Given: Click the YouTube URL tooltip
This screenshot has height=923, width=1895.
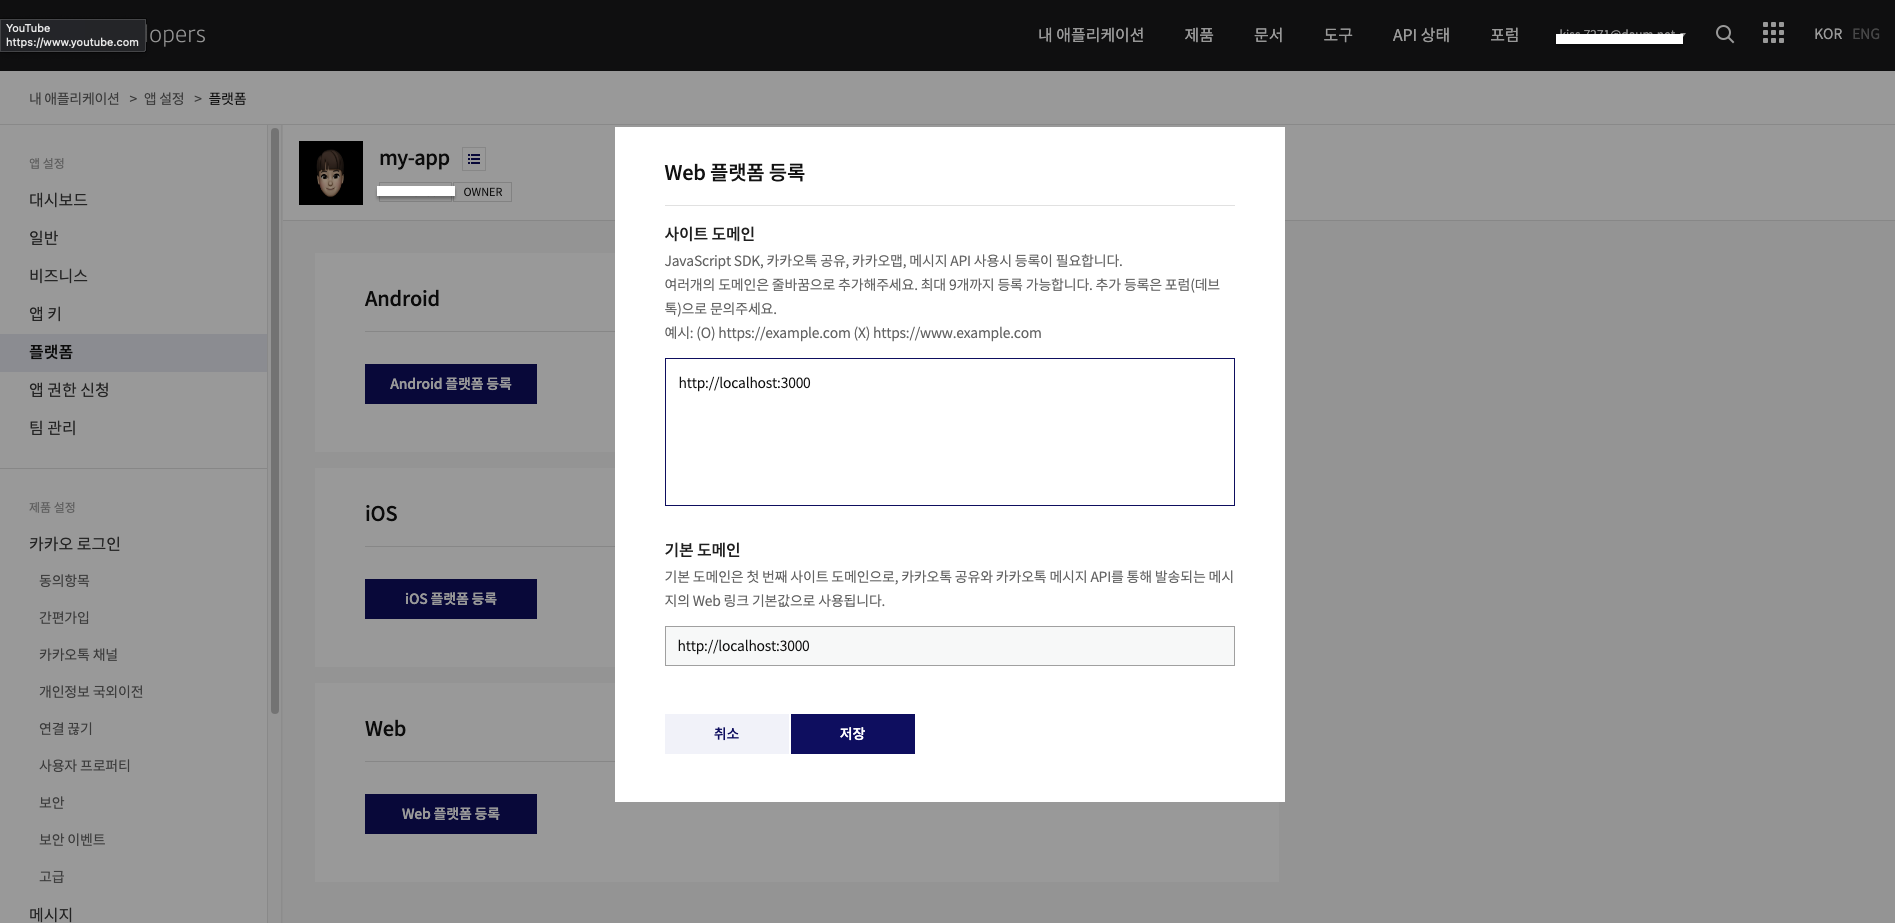Looking at the screenshot, I should tap(72, 35).
